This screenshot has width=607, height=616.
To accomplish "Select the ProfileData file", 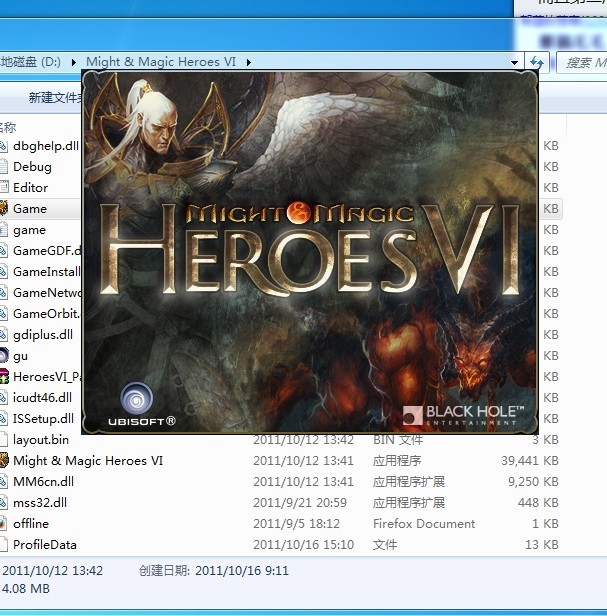I will [x=44, y=545].
